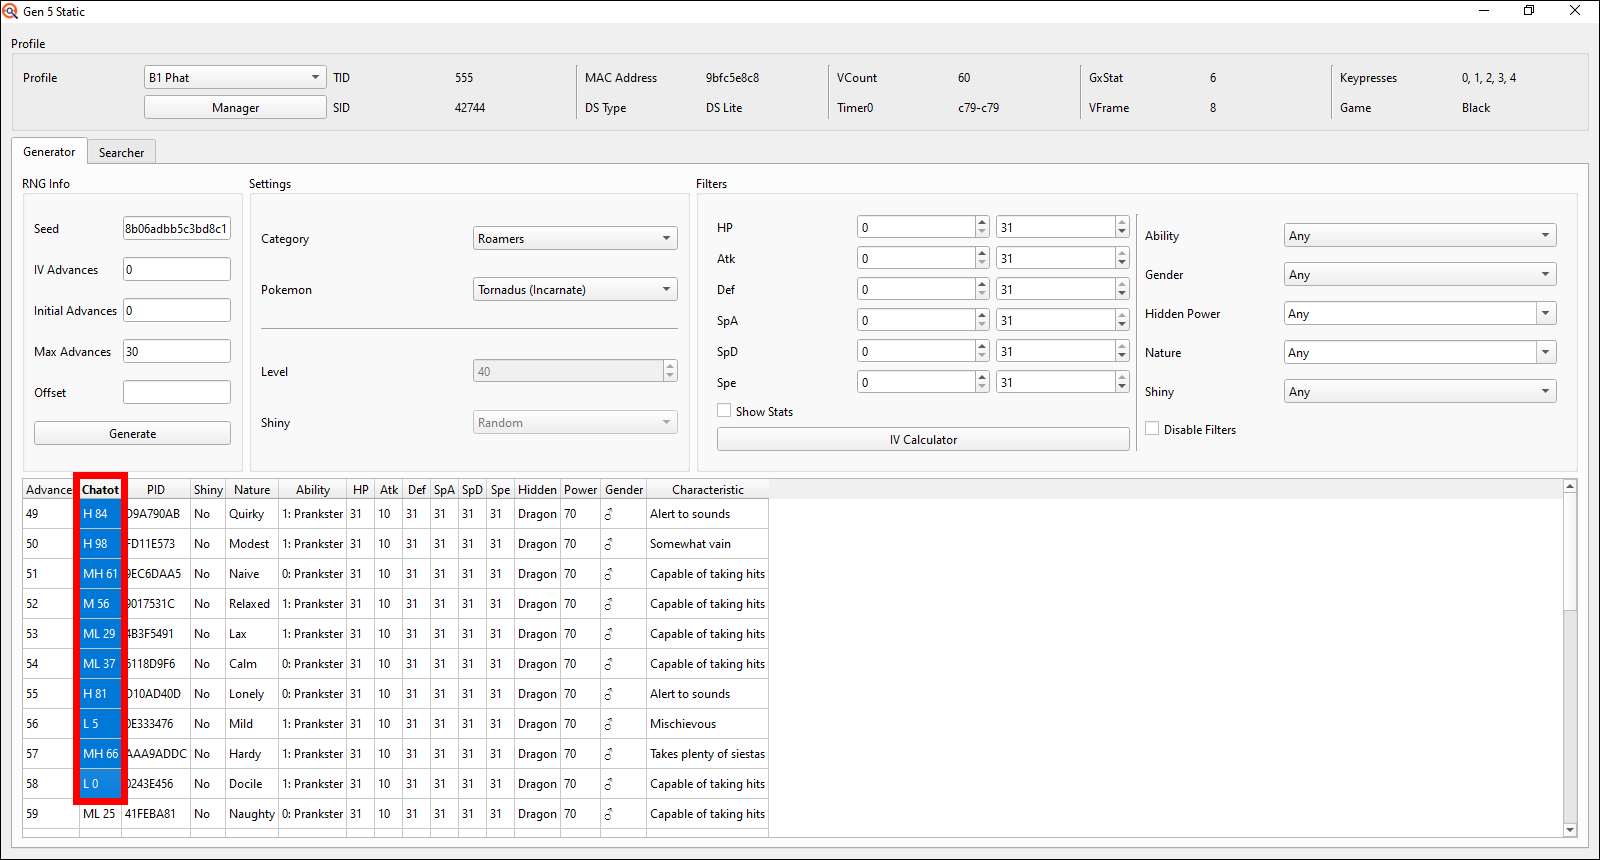Minimize the Gen 5 Static window
The width and height of the screenshot is (1600, 860).
click(x=1483, y=11)
